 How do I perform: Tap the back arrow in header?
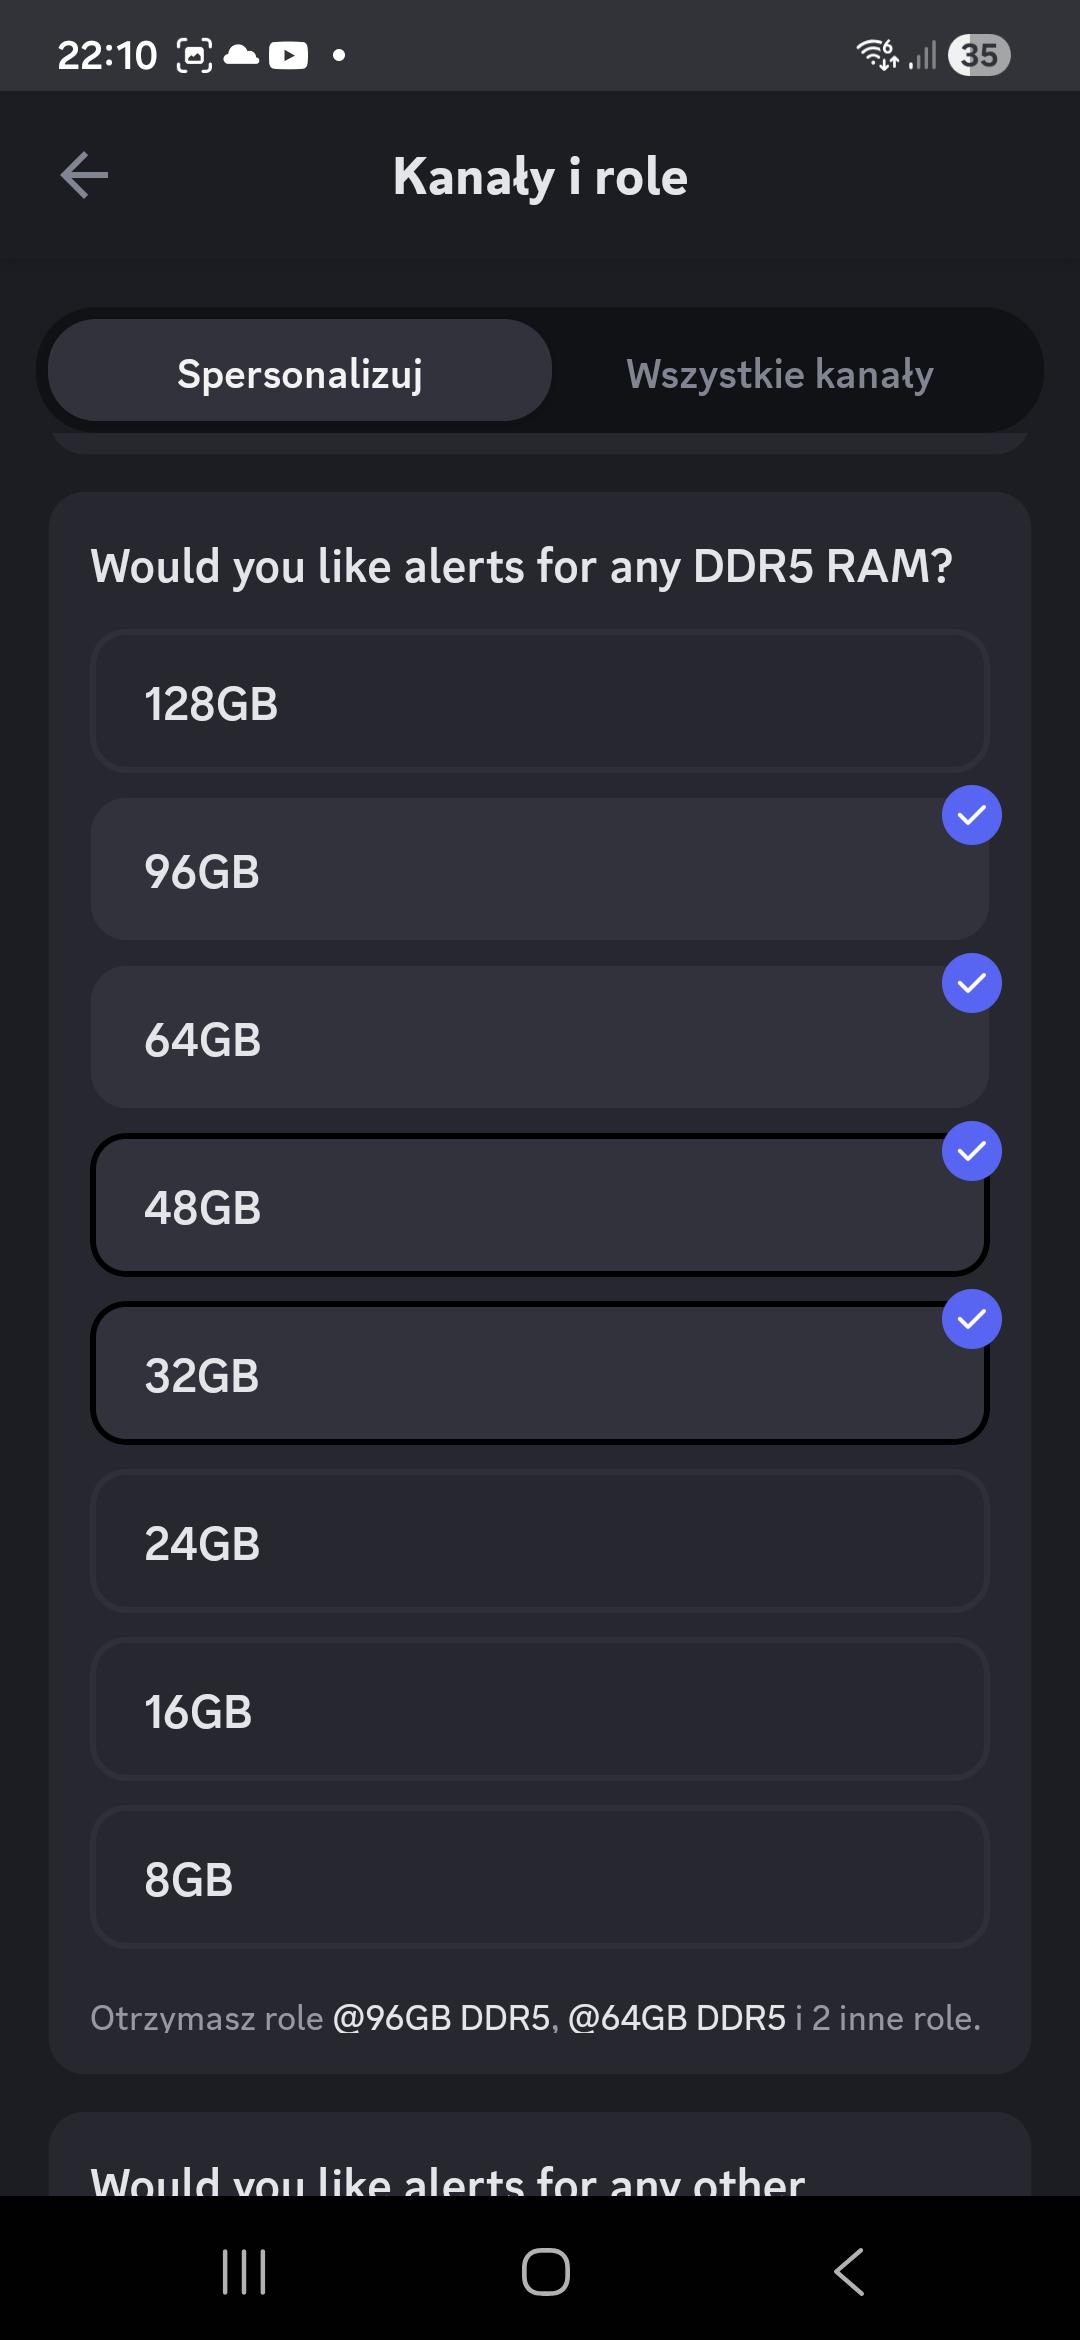(84, 176)
